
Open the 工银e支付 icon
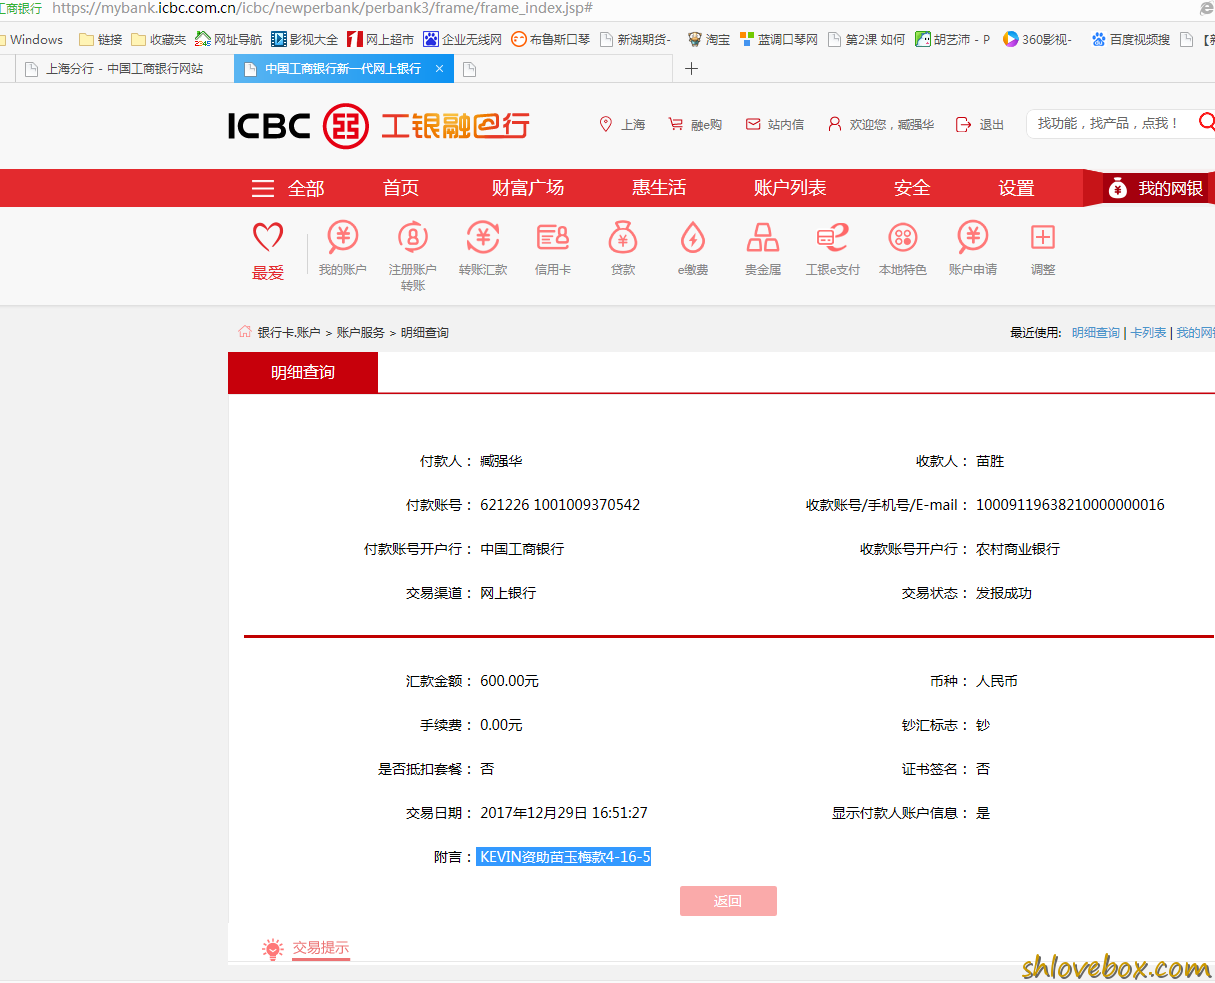[832, 238]
